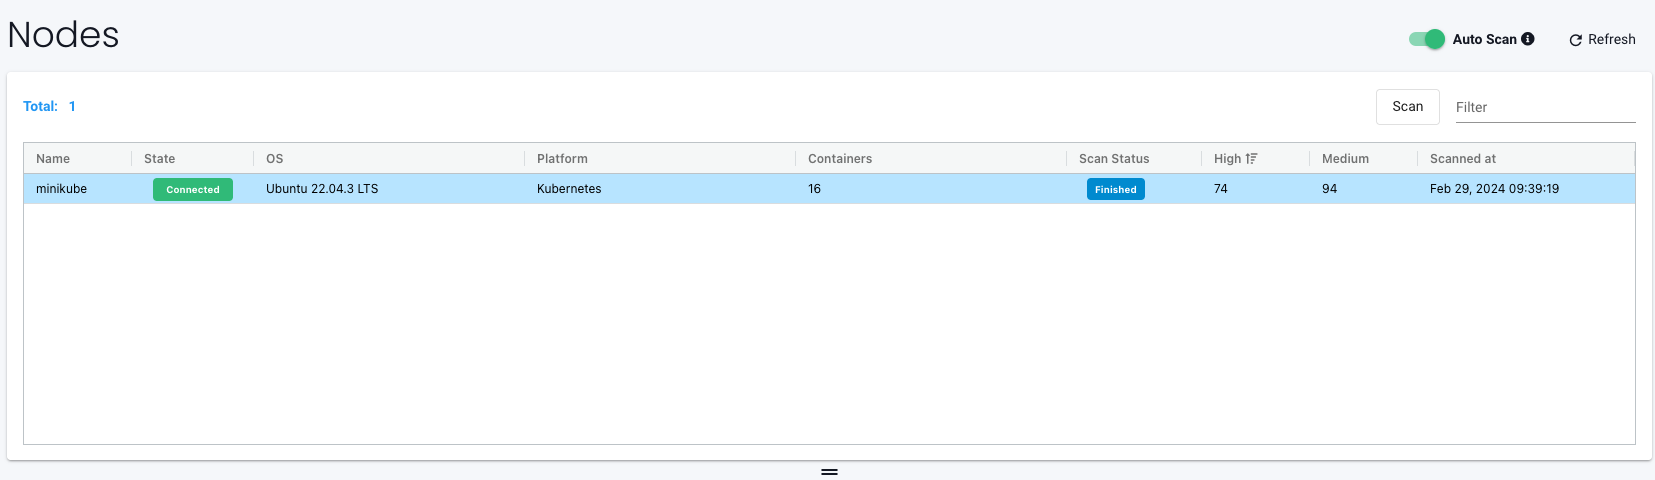This screenshot has height=480, width=1655.
Task: Click the Scan button
Action: (x=1407, y=107)
